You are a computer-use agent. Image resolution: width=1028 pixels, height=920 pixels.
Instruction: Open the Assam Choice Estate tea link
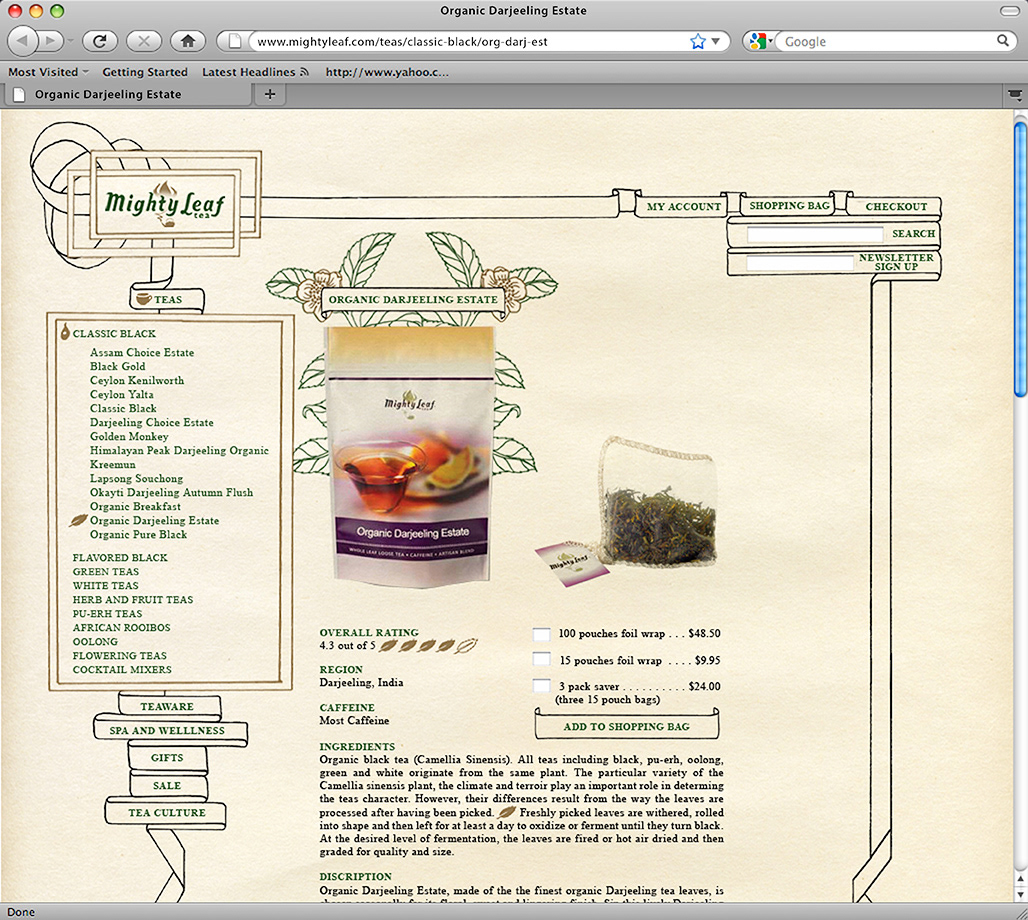(x=142, y=352)
